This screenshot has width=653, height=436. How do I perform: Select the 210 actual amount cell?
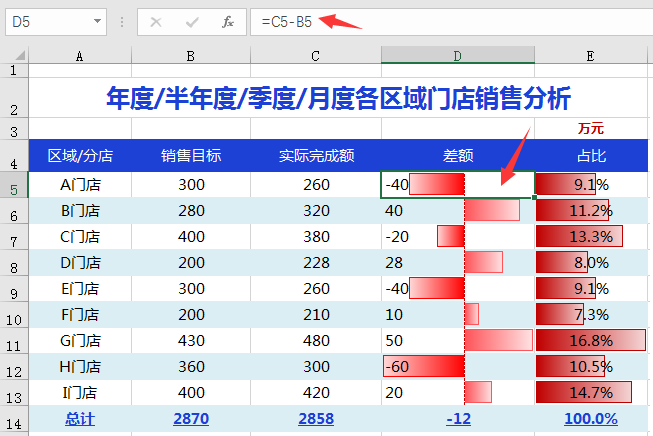click(316, 315)
